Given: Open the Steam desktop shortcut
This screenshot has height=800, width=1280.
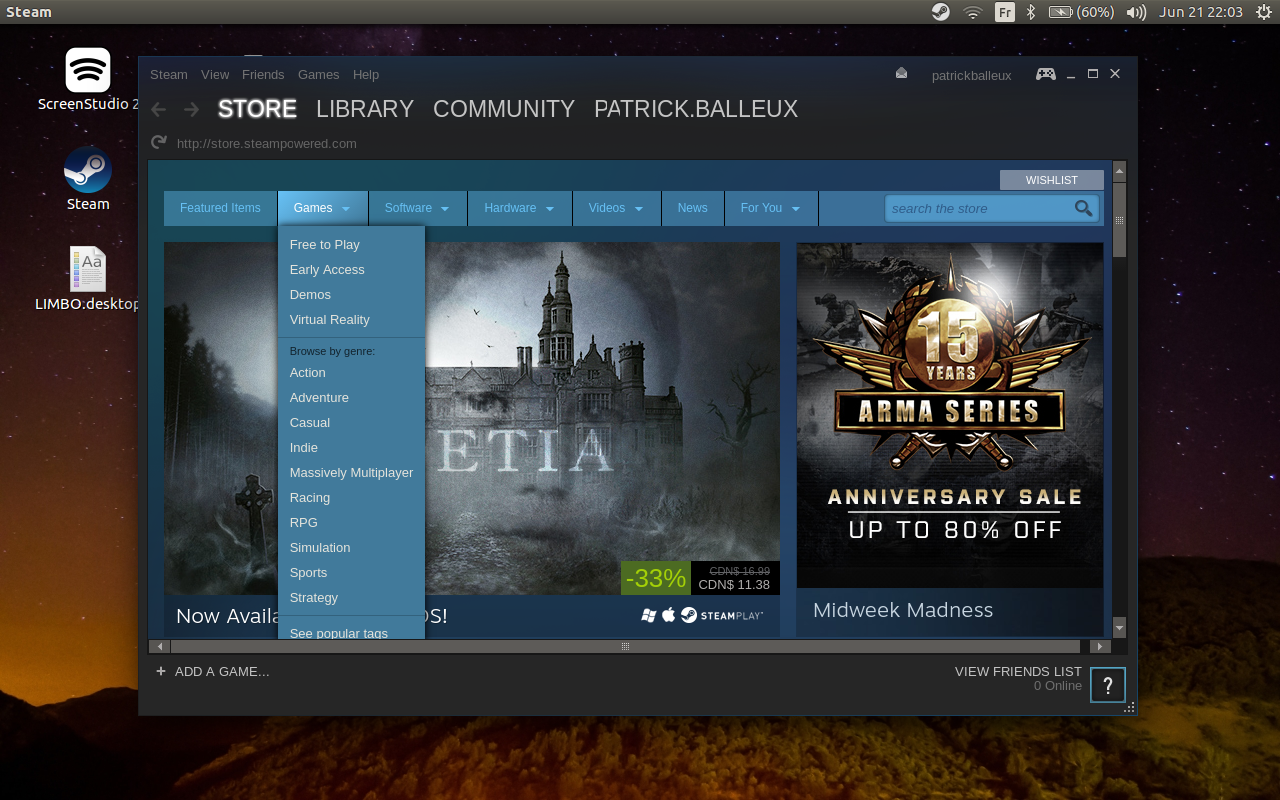Looking at the screenshot, I should (x=88, y=170).
